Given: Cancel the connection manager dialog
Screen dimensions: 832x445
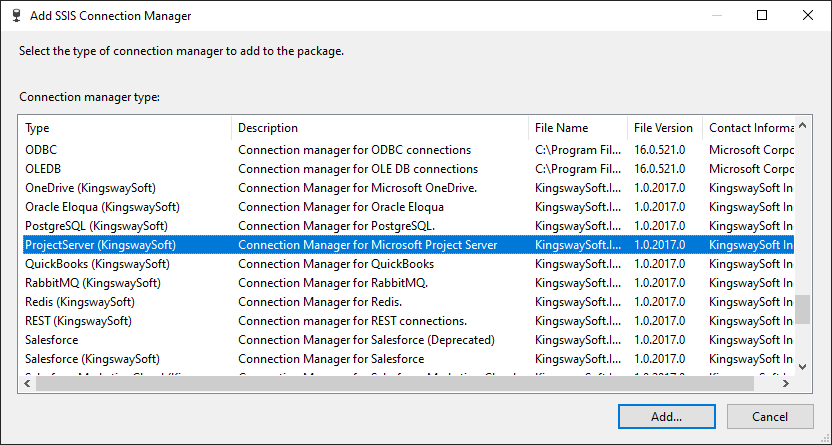Looking at the screenshot, I should tap(770, 416).
